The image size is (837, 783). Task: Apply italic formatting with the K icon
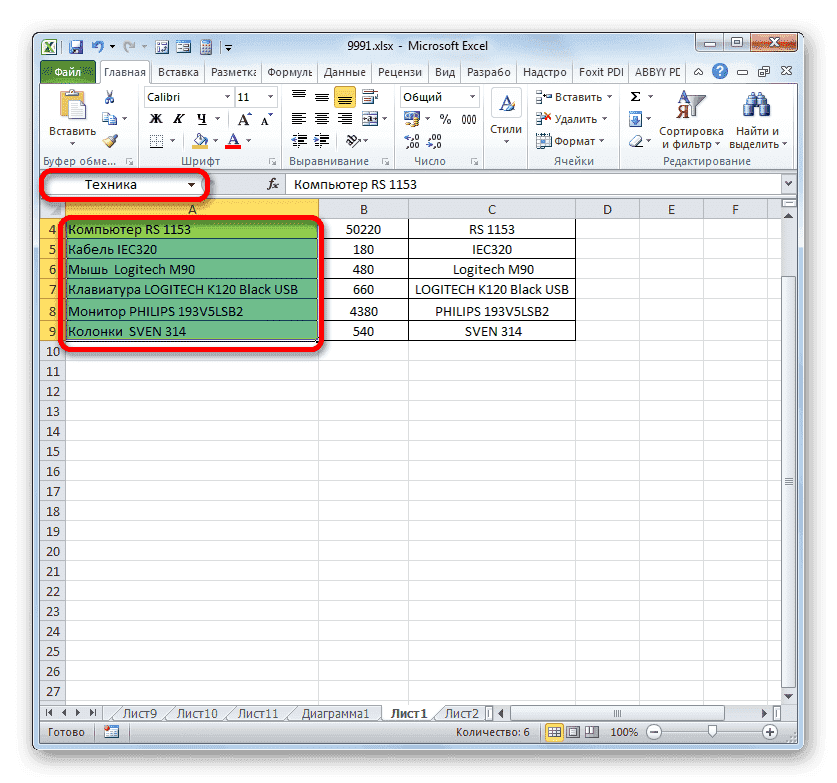(x=178, y=119)
